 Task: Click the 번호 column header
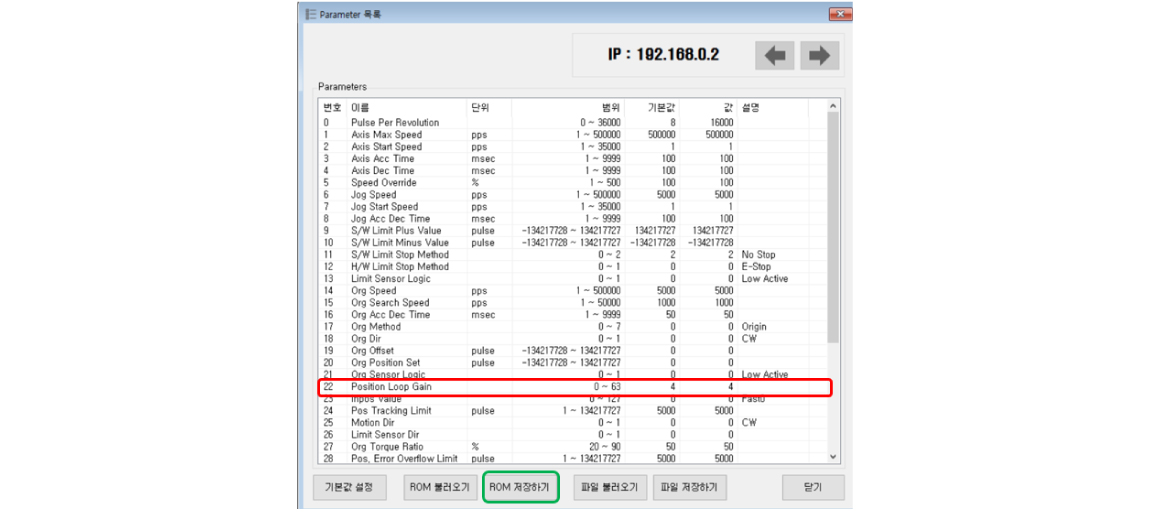coord(334,108)
